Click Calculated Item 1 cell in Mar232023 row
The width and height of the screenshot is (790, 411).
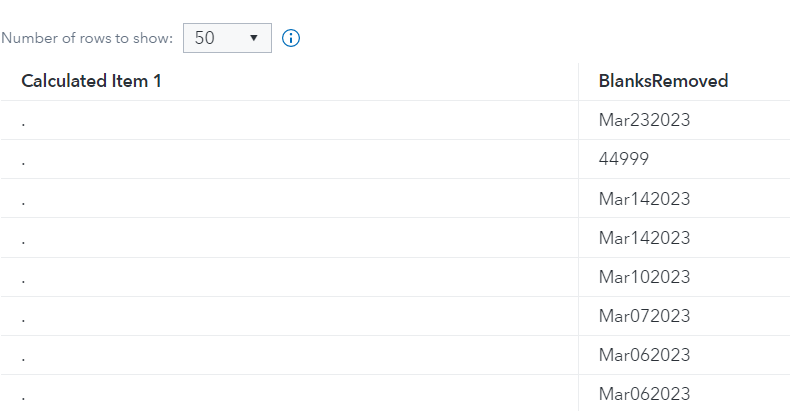[290, 120]
